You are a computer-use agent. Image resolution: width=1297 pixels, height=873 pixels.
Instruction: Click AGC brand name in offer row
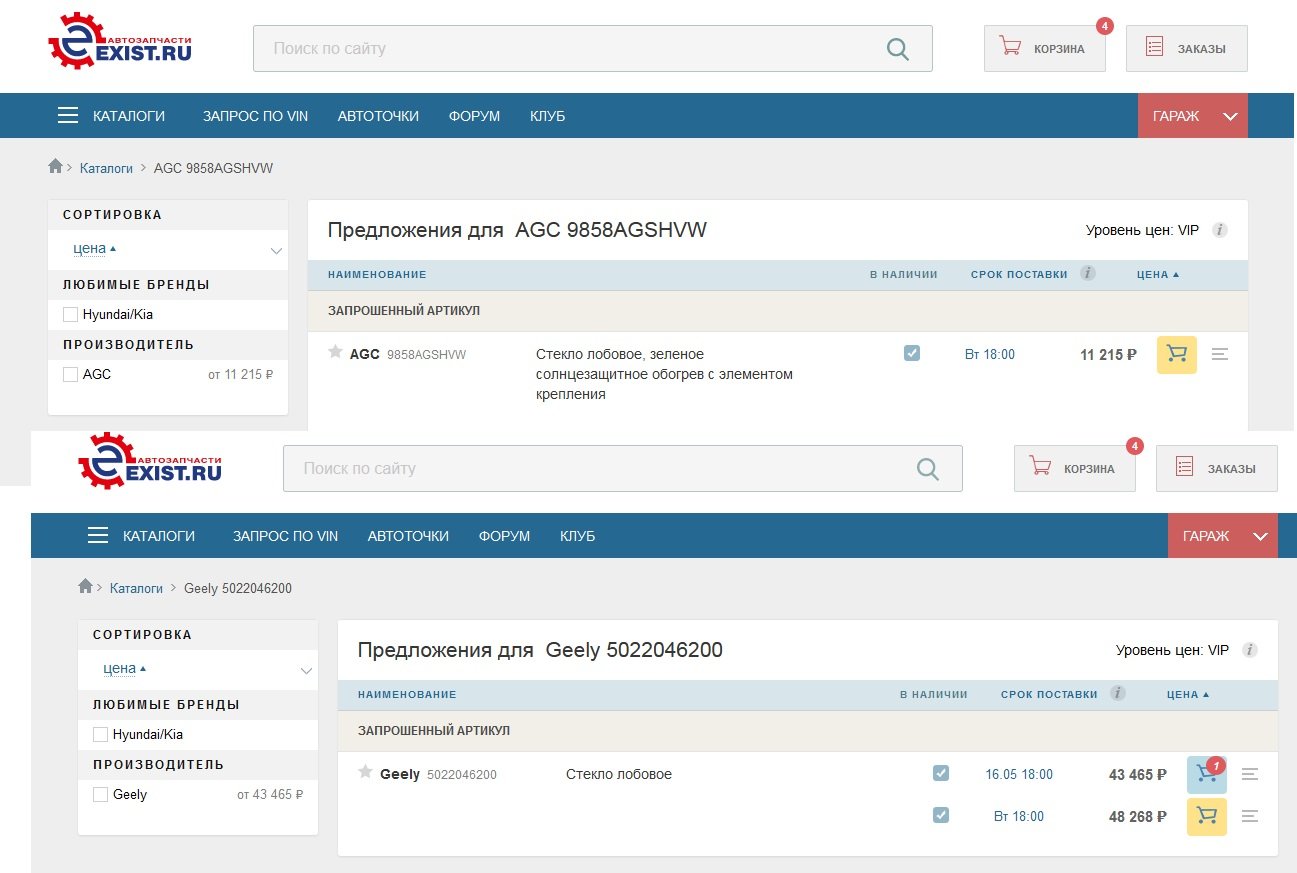365,354
